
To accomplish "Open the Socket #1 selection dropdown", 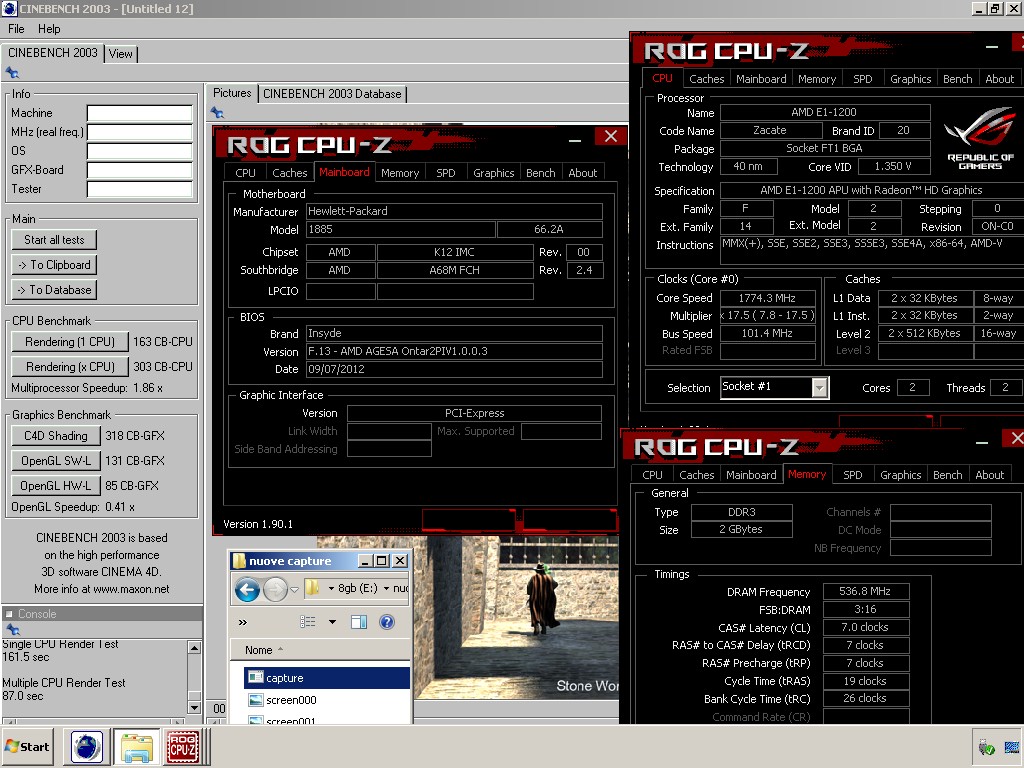I will click(x=820, y=387).
